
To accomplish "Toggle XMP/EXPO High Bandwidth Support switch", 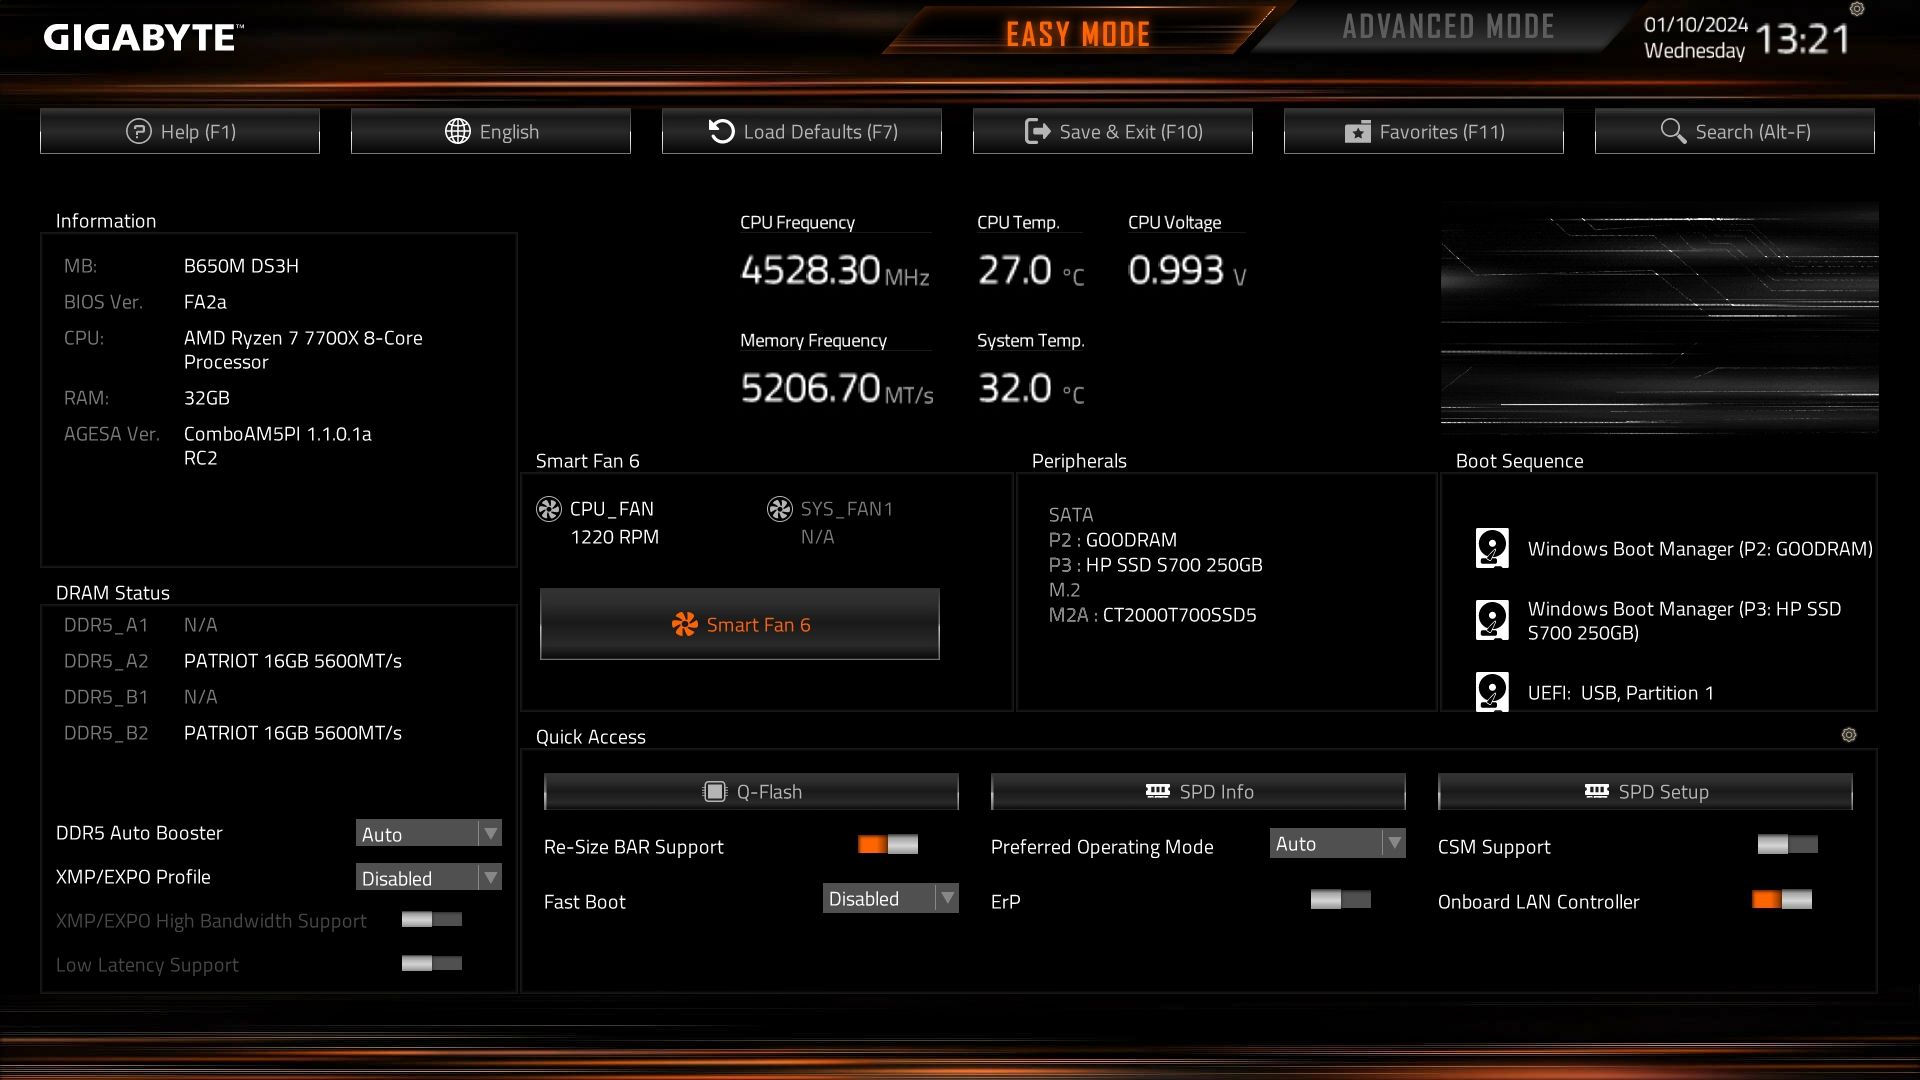I will tap(432, 920).
